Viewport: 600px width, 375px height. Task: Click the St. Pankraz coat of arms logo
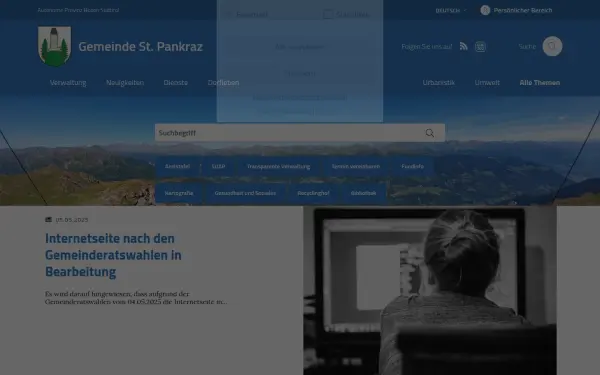pyautogui.click(x=54, y=46)
